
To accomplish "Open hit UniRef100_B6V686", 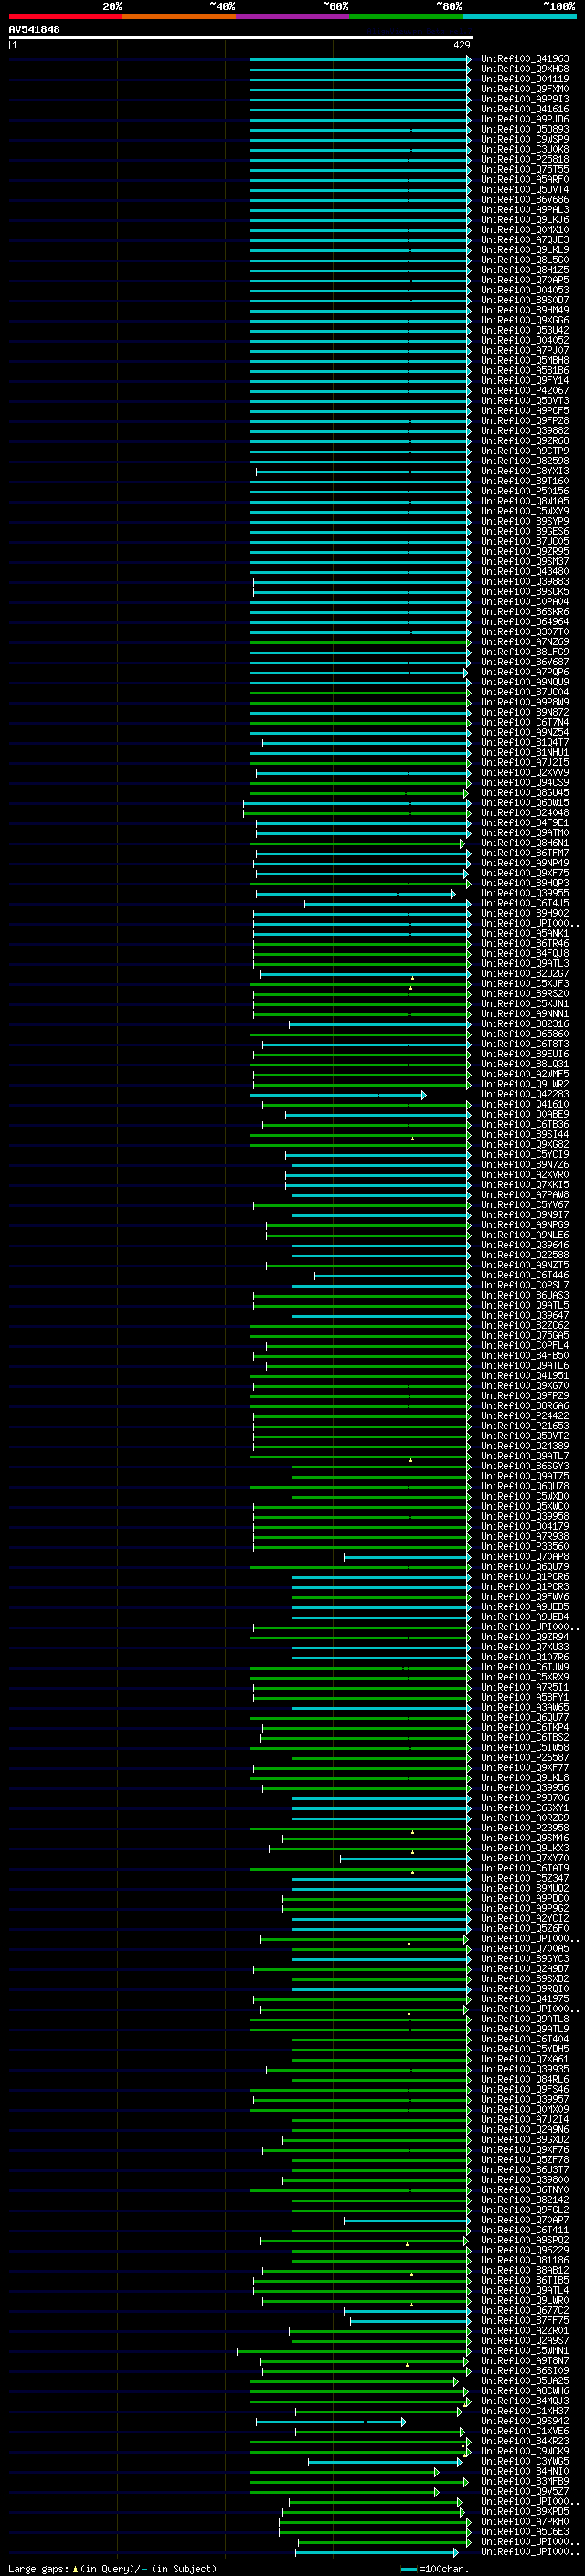I will 525,199.
